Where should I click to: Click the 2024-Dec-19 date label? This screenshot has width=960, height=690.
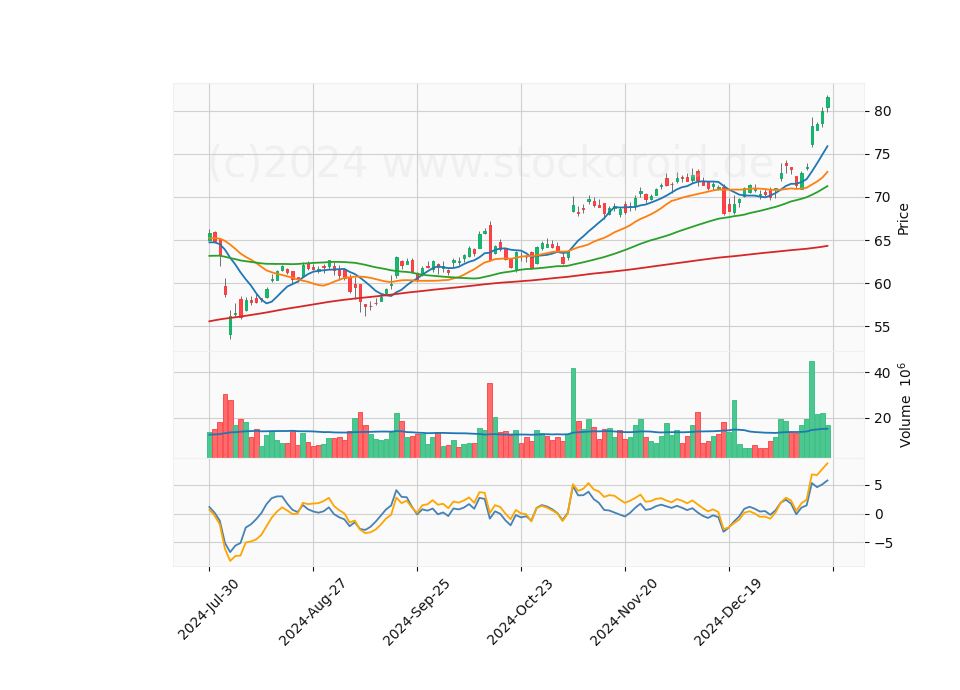coord(728,612)
